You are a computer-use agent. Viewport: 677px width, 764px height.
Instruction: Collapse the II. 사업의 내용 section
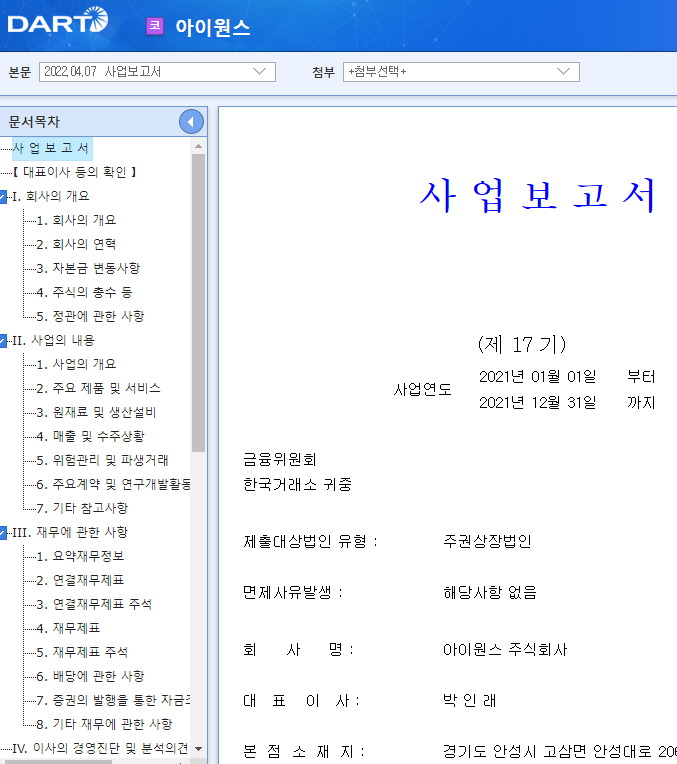[3, 341]
